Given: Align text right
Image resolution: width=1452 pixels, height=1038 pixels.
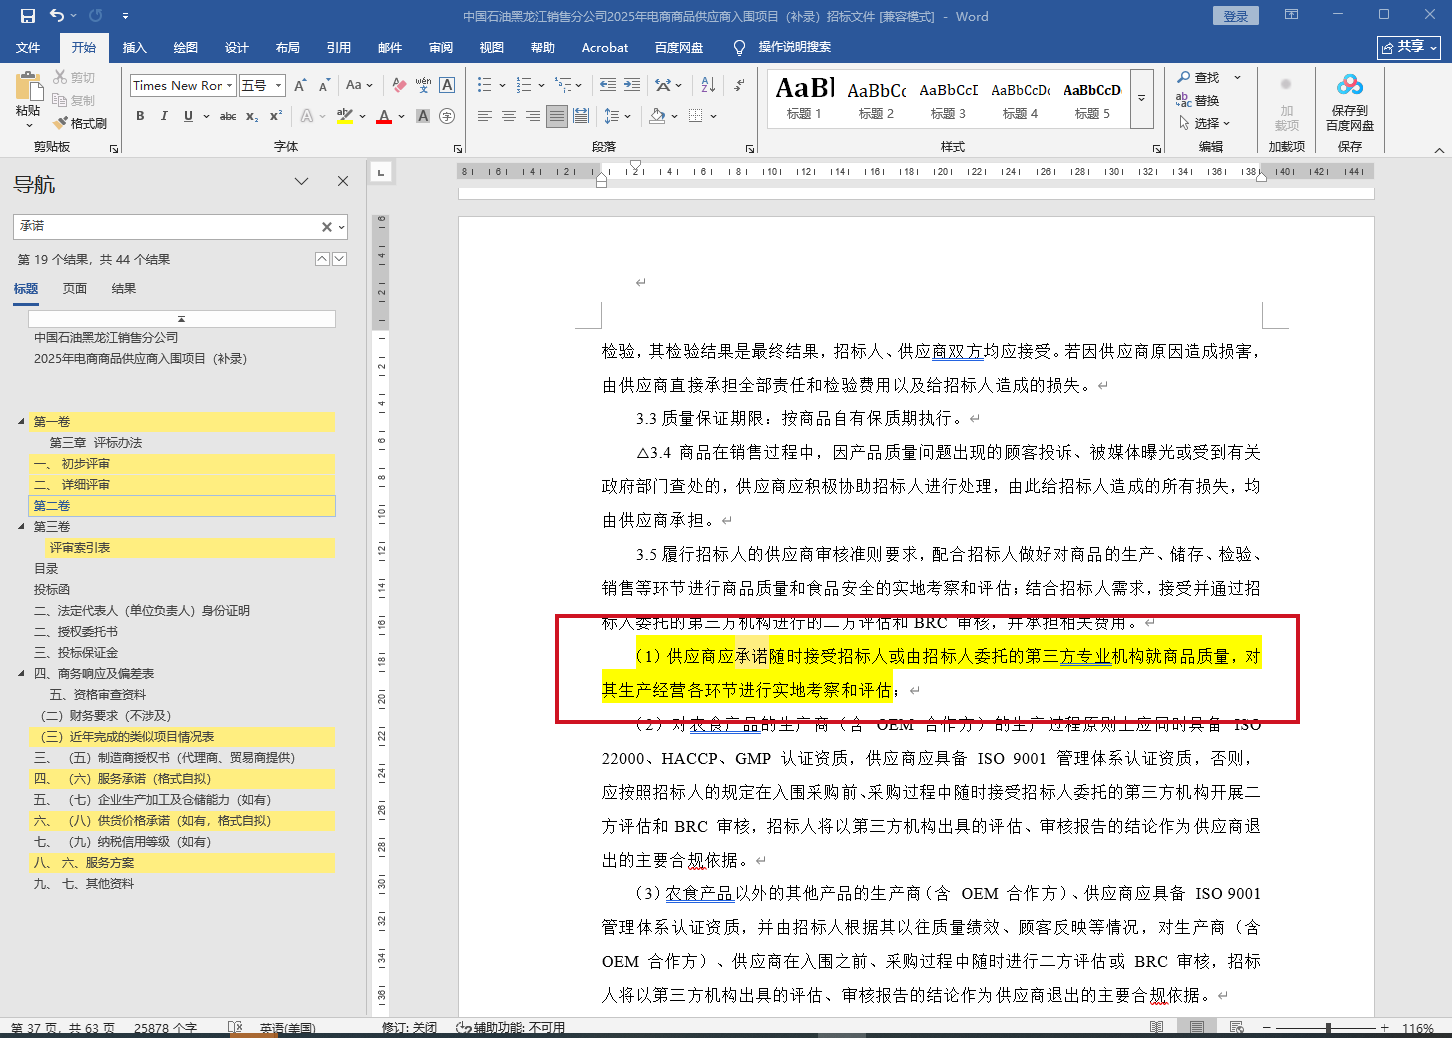Looking at the screenshot, I should [533, 116].
